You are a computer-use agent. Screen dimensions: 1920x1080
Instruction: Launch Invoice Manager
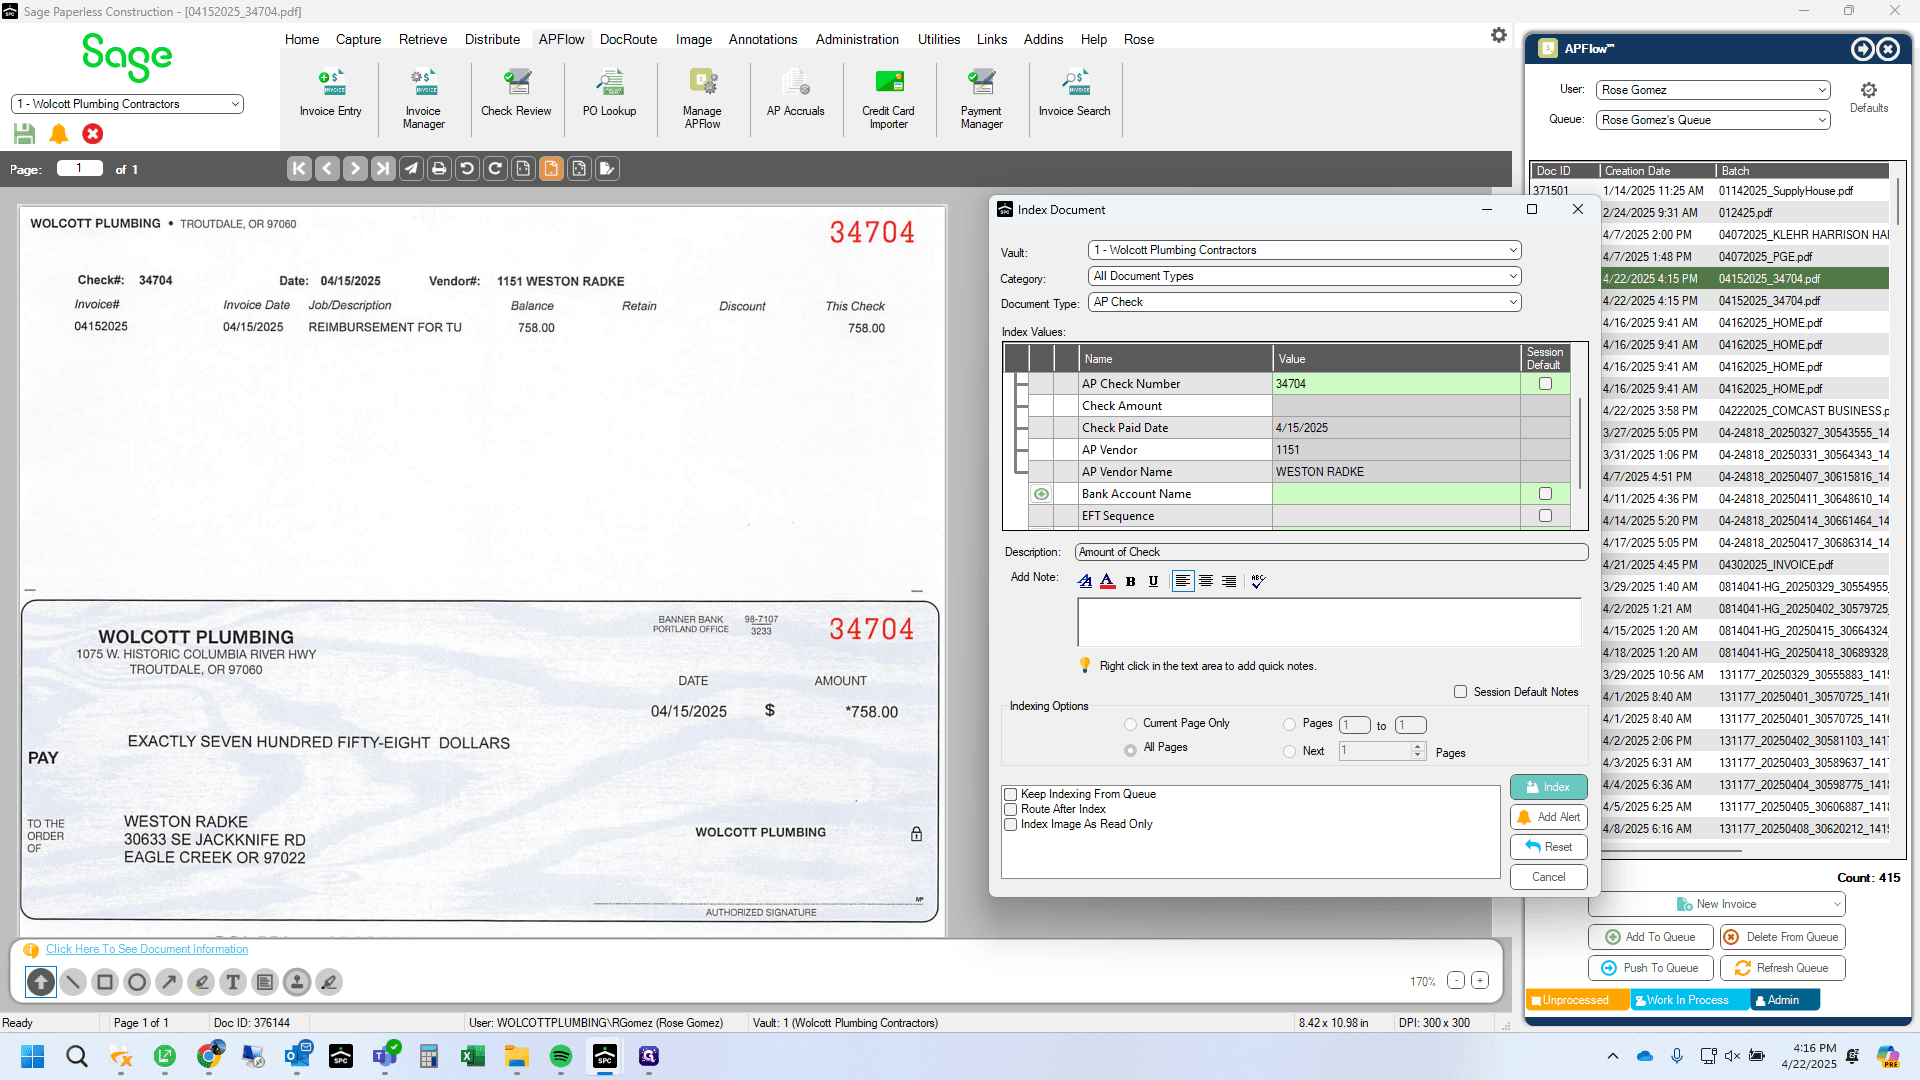423,99
